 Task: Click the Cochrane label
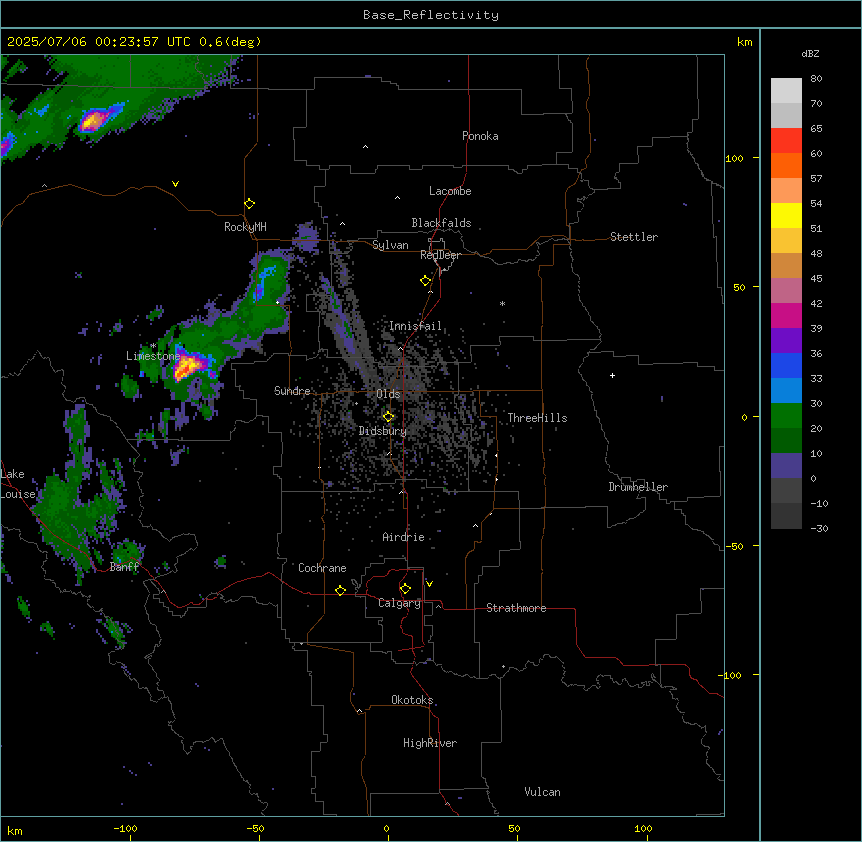pos(322,568)
